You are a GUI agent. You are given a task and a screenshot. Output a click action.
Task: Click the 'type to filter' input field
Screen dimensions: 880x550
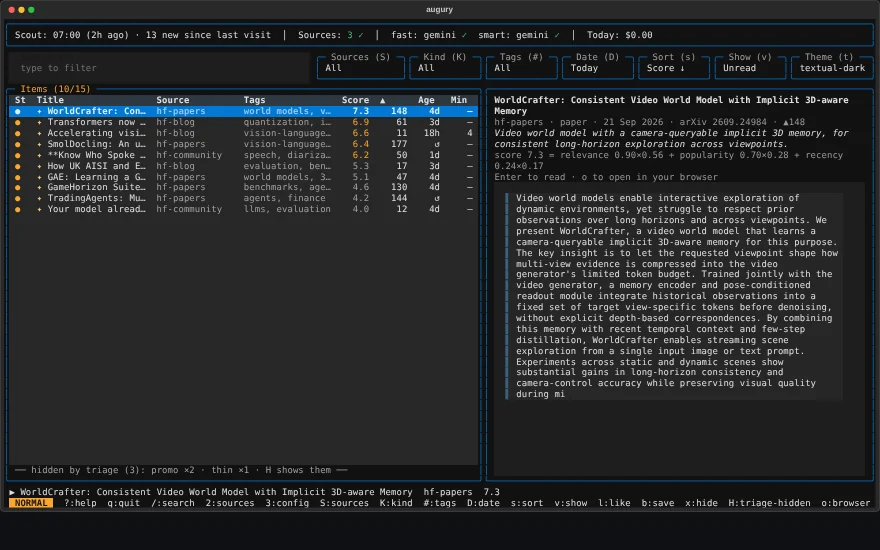(x=159, y=68)
